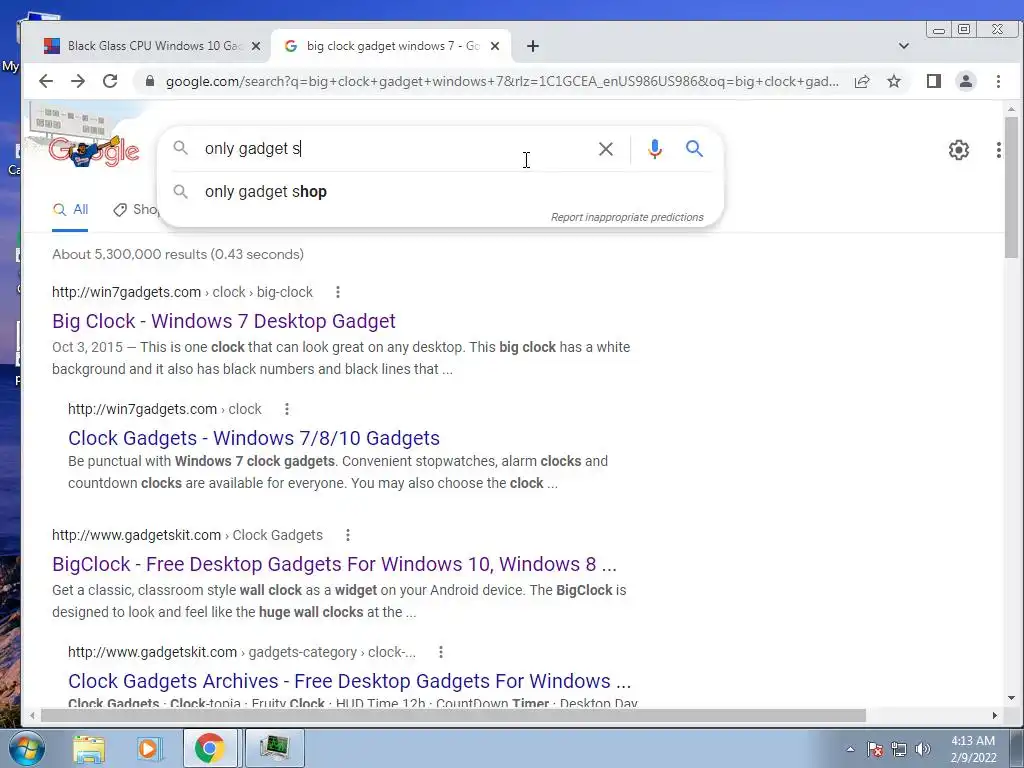1024x768 pixels.
Task: Clear the search box text
Action: click(x=605, y=149)
